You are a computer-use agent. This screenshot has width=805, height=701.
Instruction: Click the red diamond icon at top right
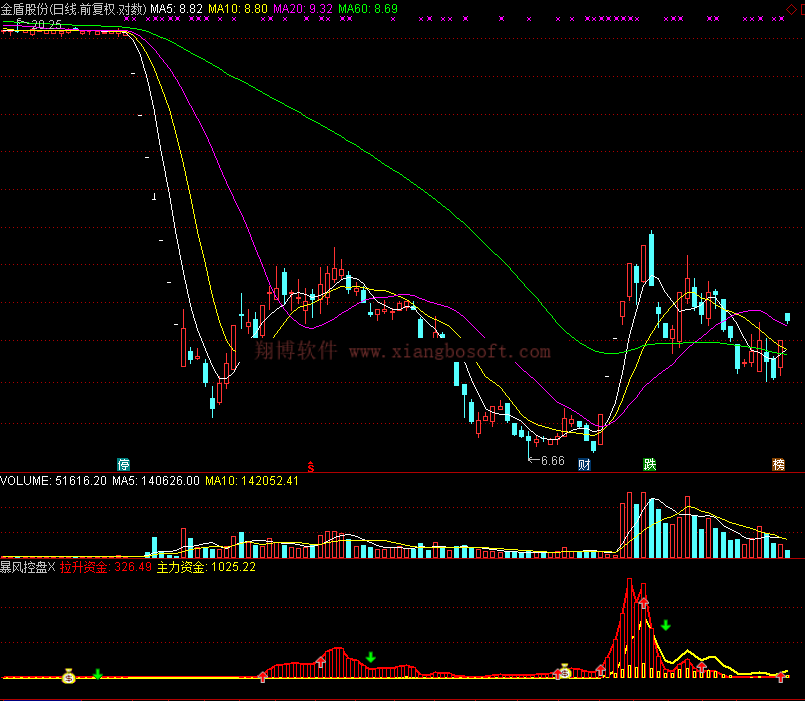pyautogui.click(x=791, y=9)
